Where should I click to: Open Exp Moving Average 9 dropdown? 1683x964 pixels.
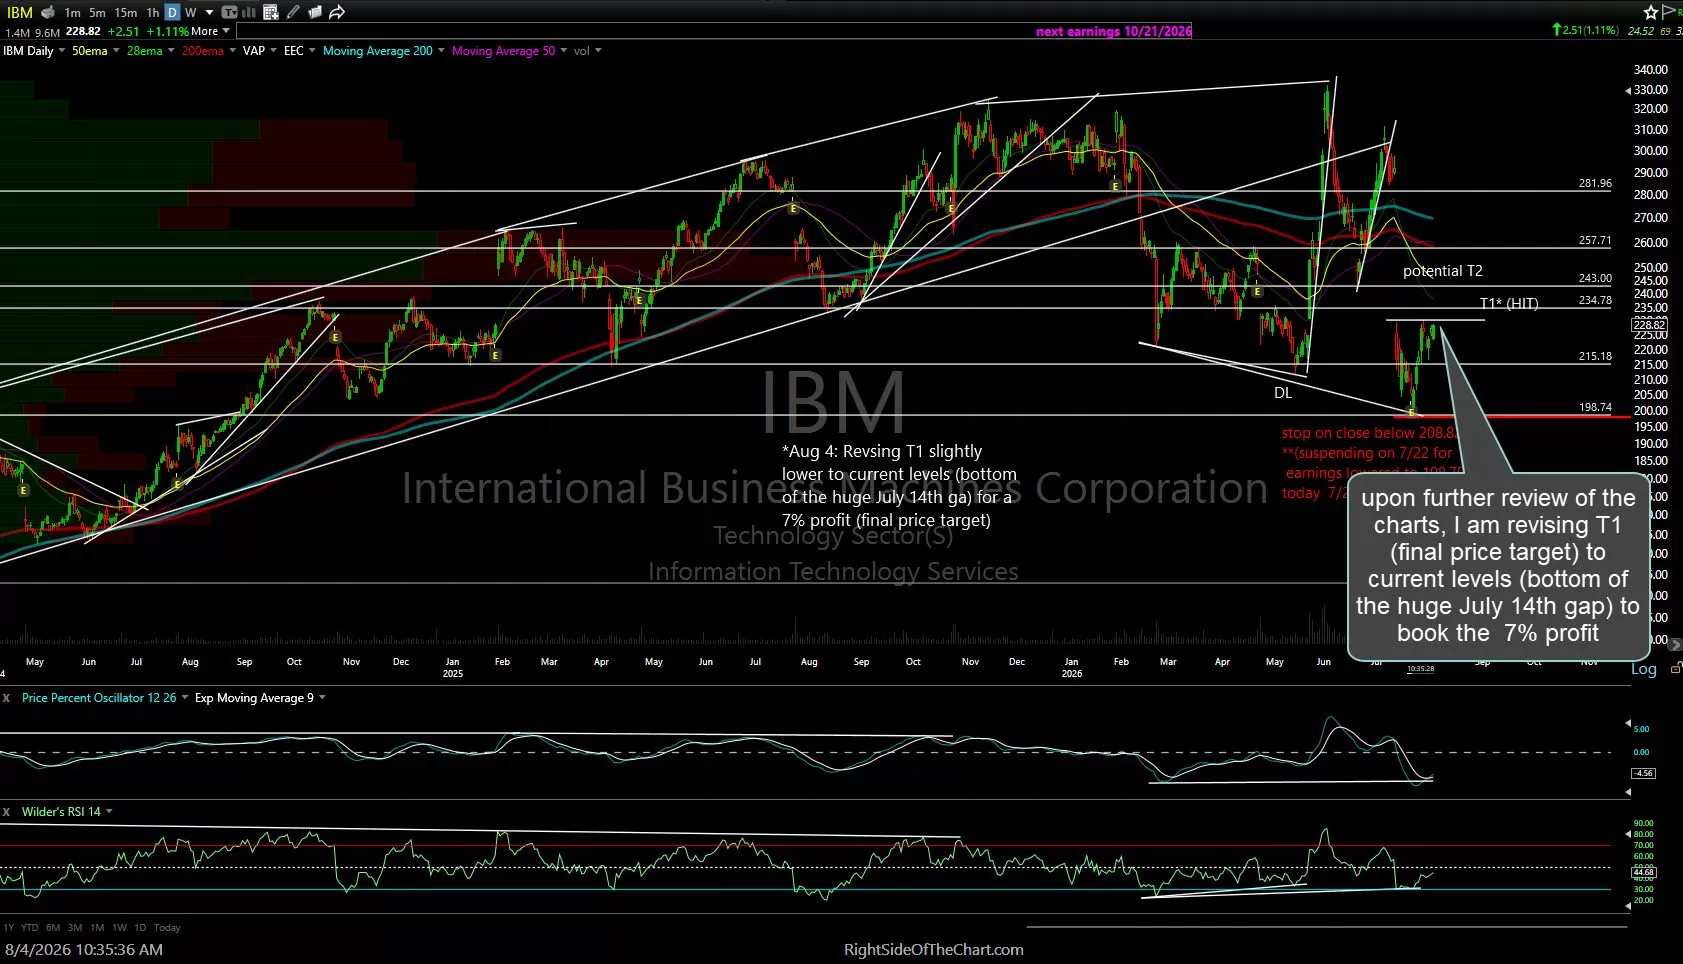[x=322, y=697]
